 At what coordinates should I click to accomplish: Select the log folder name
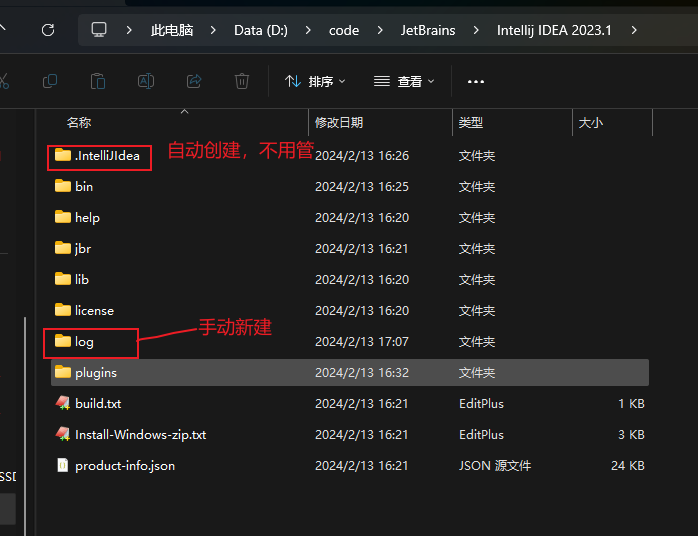pyautogui.click(x=84, y=342)
